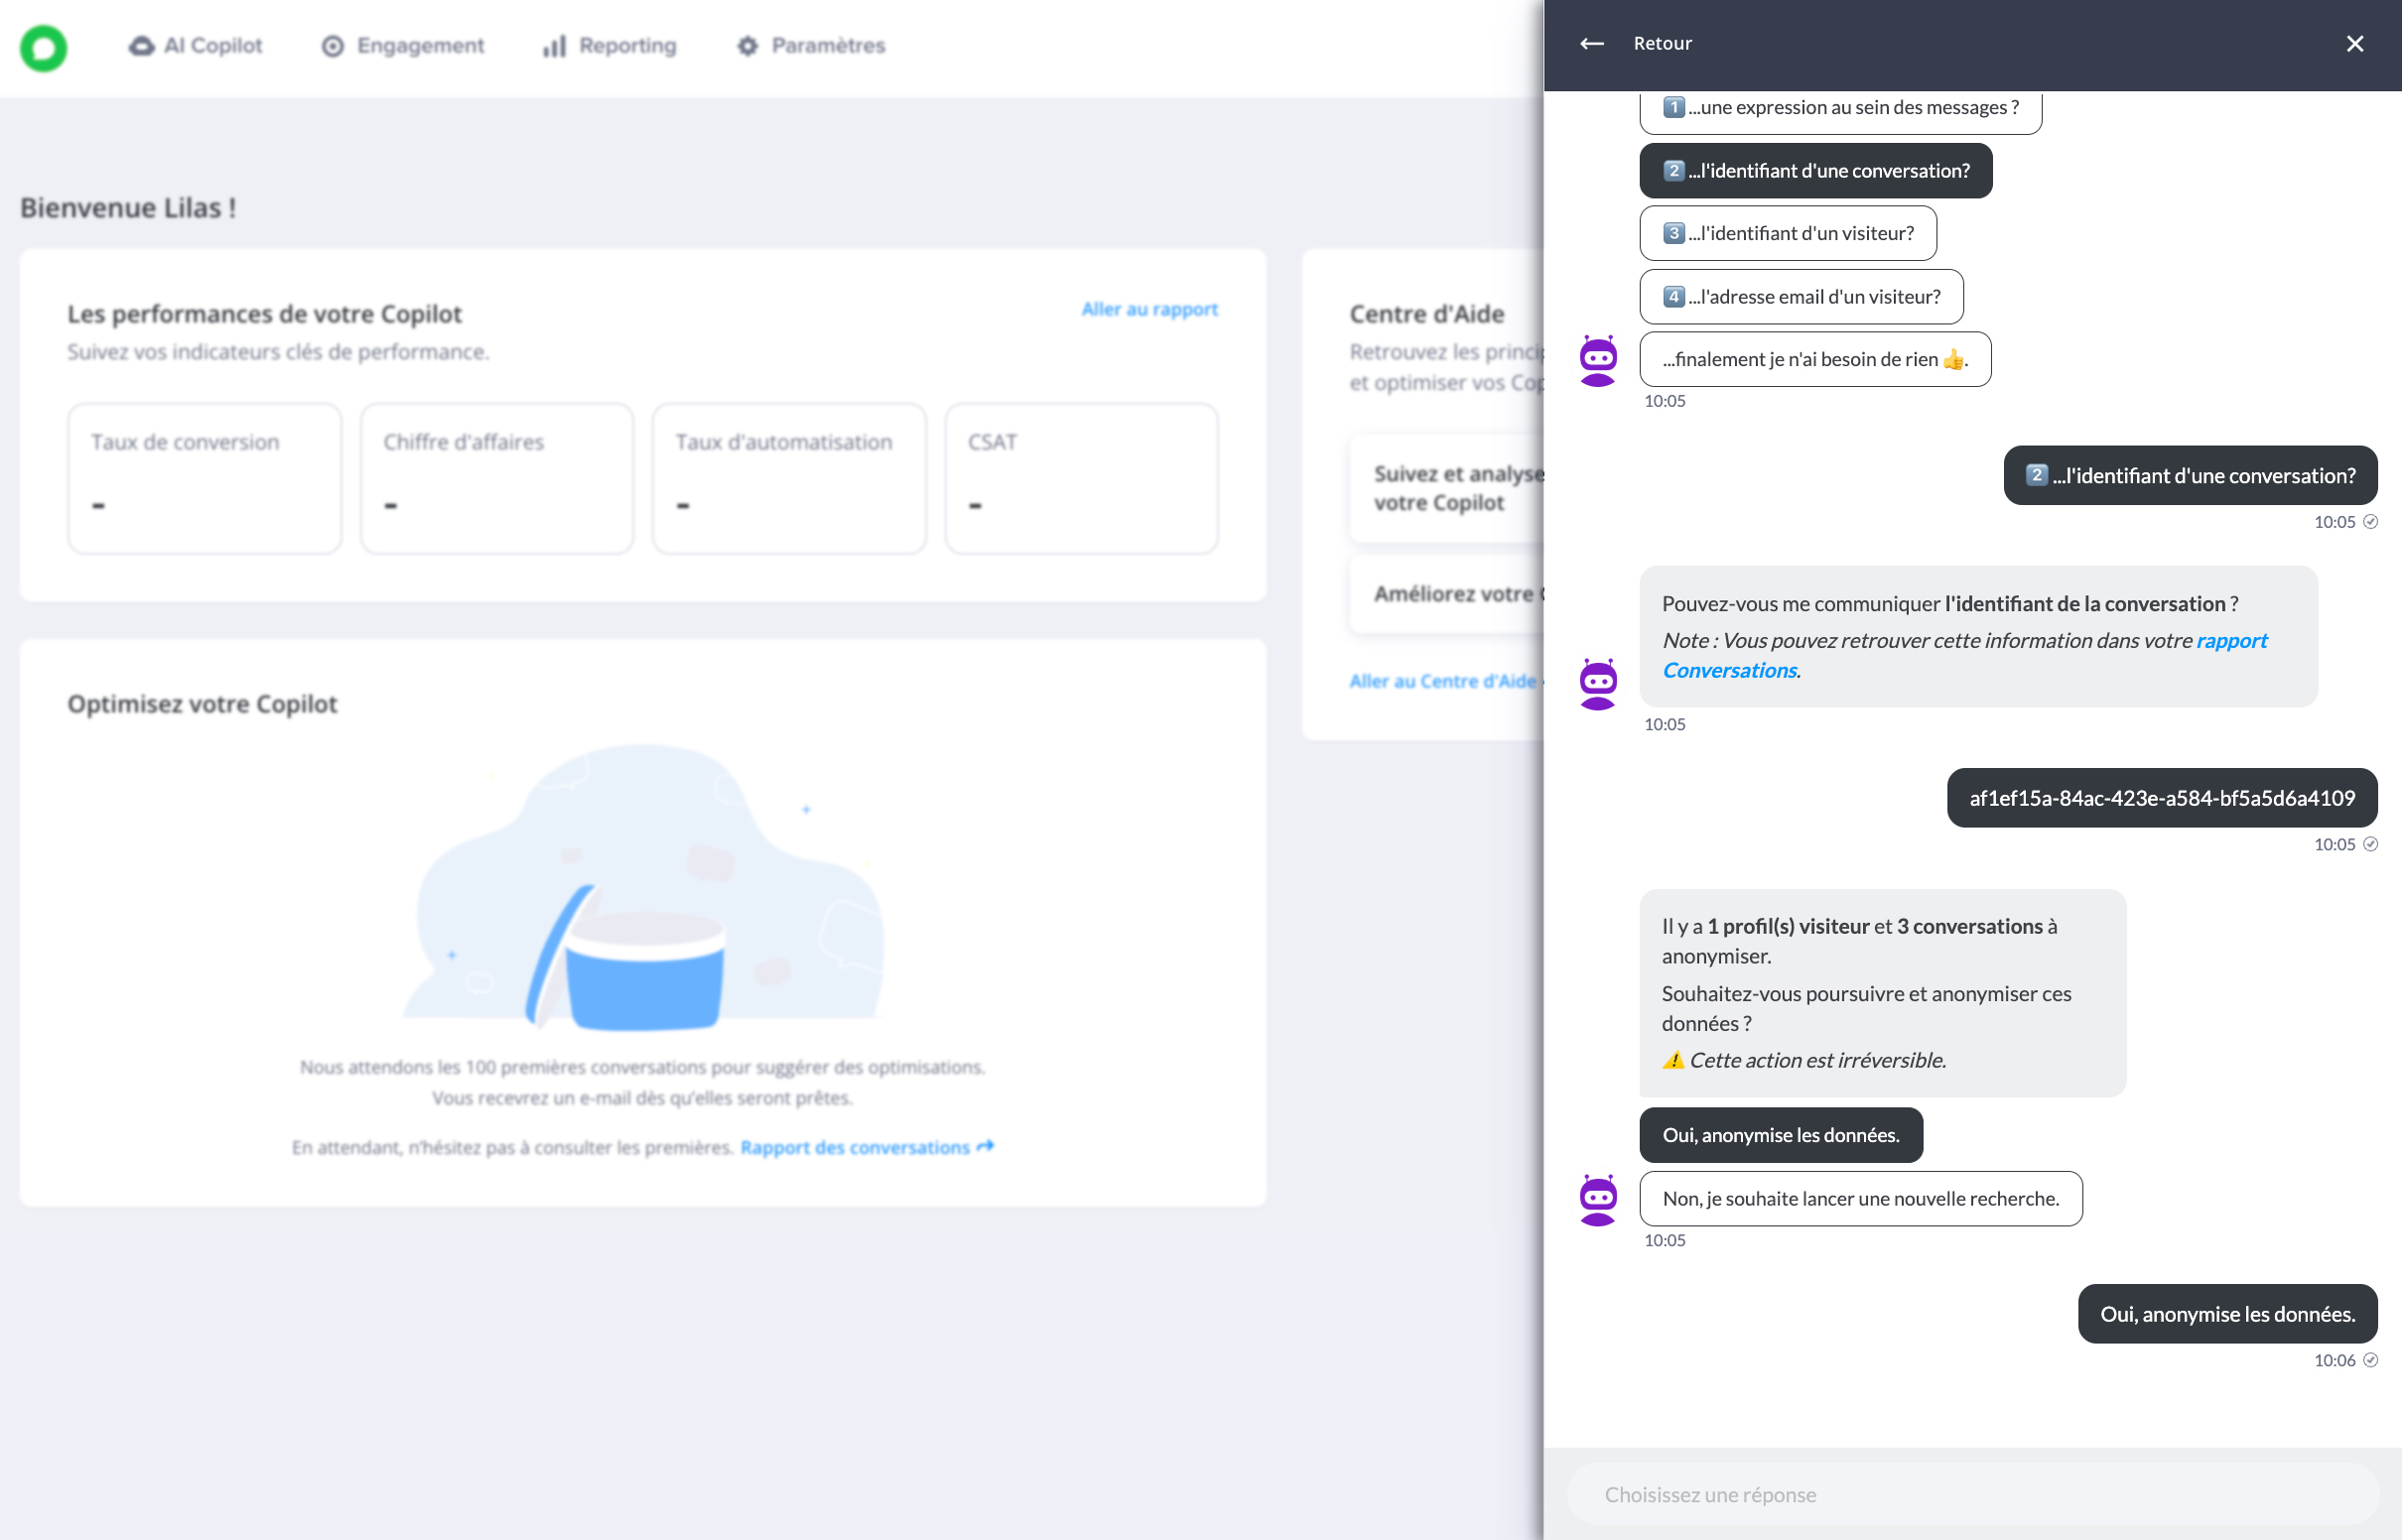The height and width of the screenshot is (1540, 2402).
Task: Open the Améliorez votre help card
Action: [1446, 594]
